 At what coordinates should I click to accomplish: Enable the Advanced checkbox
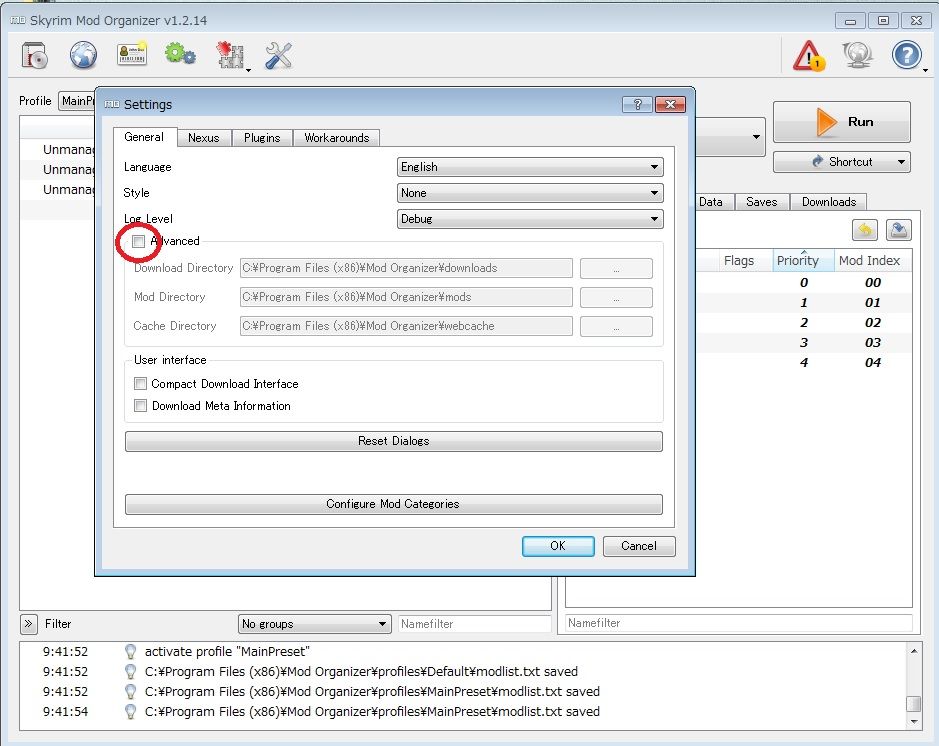[138, 241]
